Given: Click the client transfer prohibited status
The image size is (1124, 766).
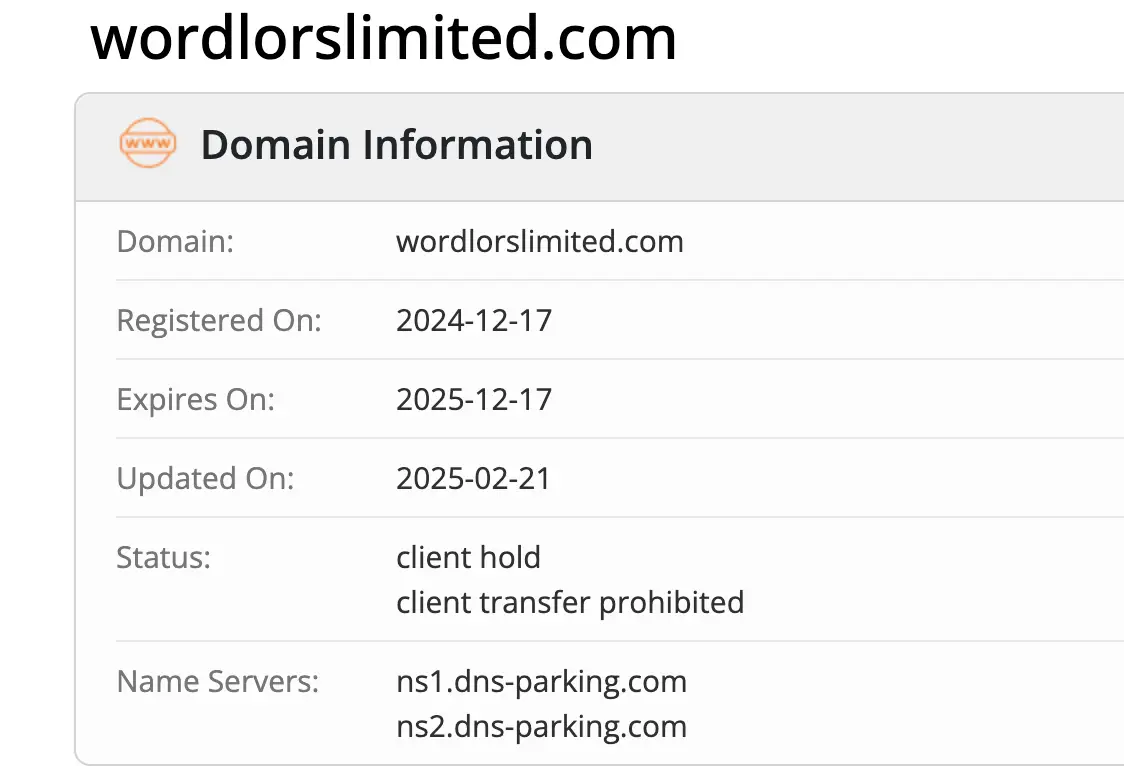Looking at the screenshot, I should pos(570,603).
